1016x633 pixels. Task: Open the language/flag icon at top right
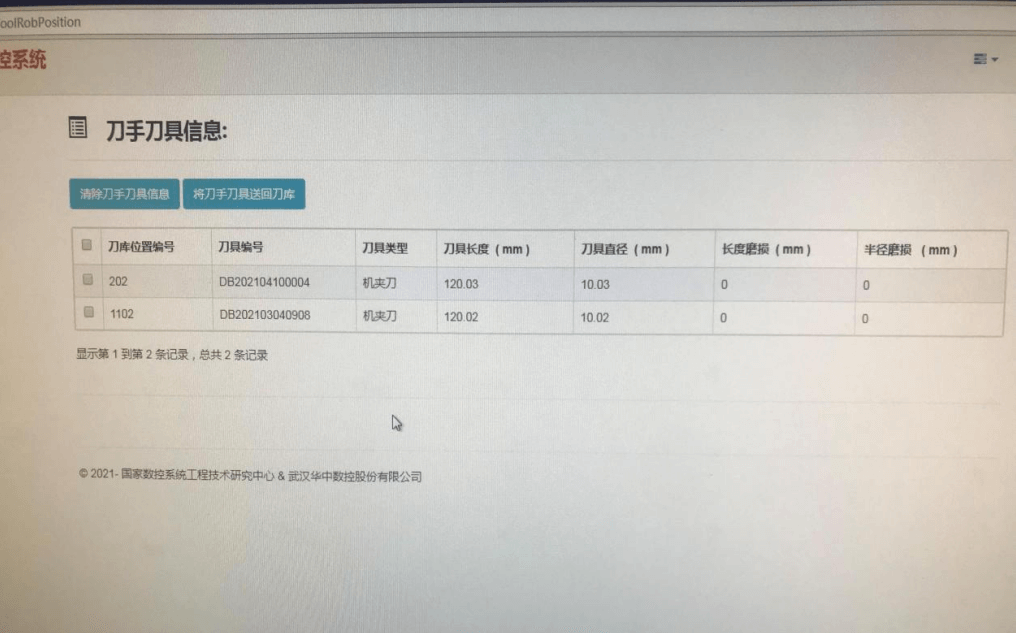click(978, 59)
